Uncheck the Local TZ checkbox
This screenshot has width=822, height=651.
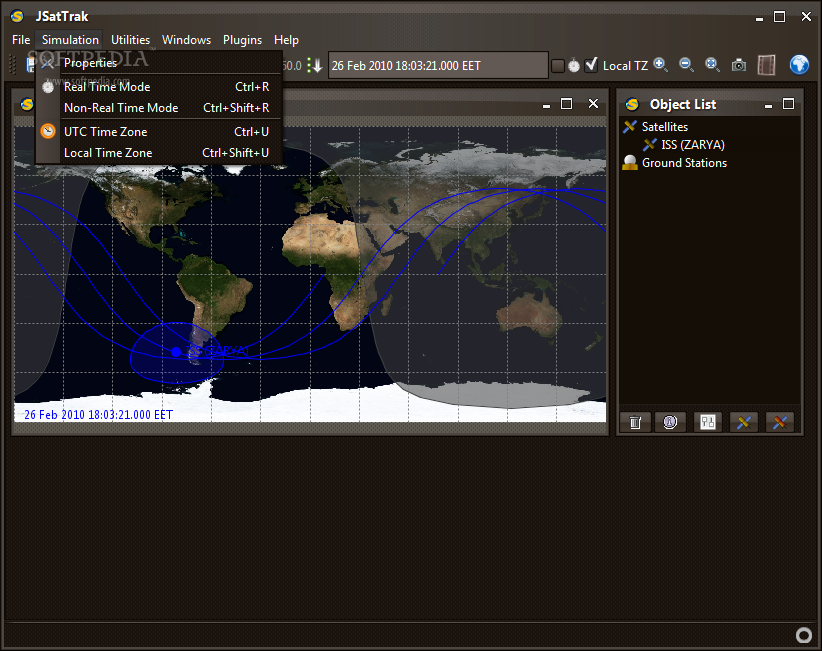click(x=591, y=66)
